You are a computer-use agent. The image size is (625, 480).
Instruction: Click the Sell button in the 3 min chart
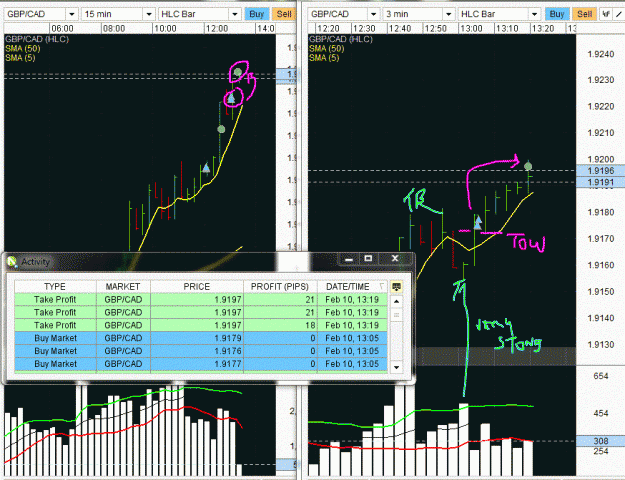(584, 14)
